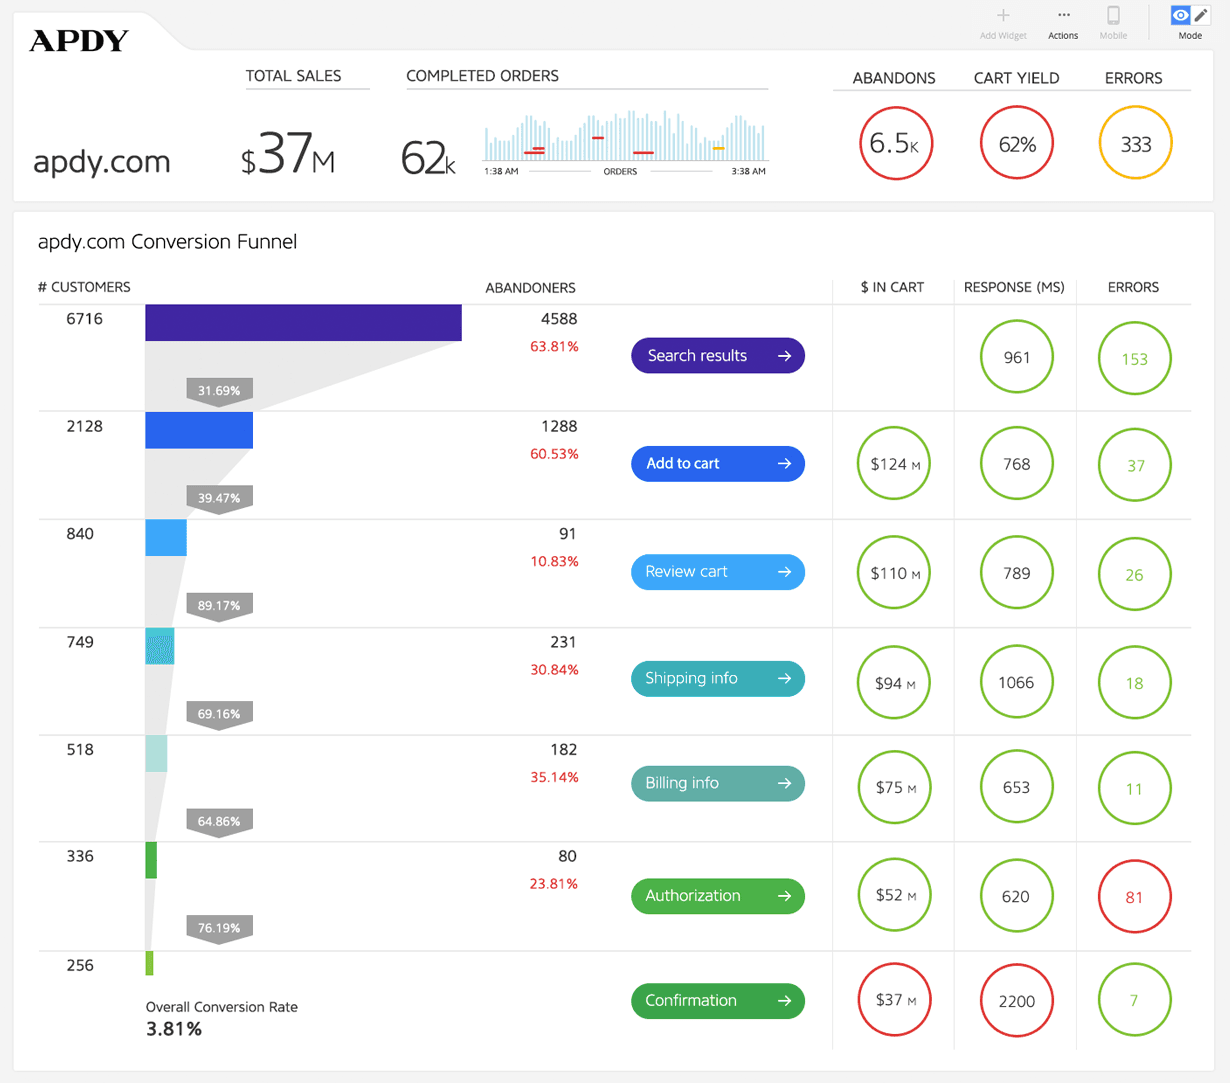Click the blue 2128 customers bar
Viewport: 1230px width, 1083px height.
[x=199, y=430]
